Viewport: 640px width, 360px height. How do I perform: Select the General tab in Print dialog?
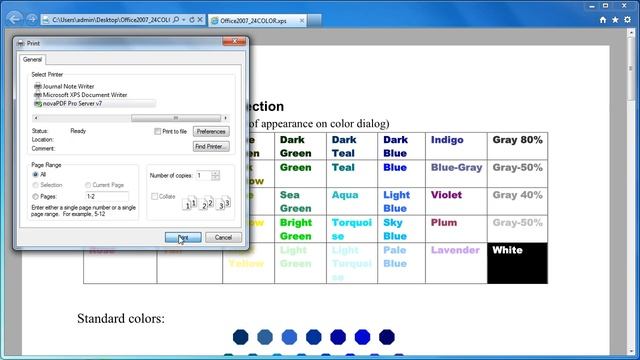click(32, 60)
